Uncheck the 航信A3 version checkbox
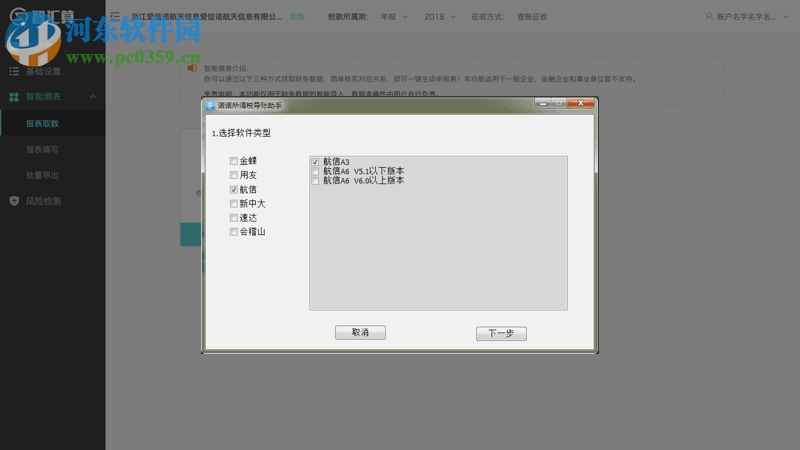This screenshot has width=800, height=450. pos(315,162)
